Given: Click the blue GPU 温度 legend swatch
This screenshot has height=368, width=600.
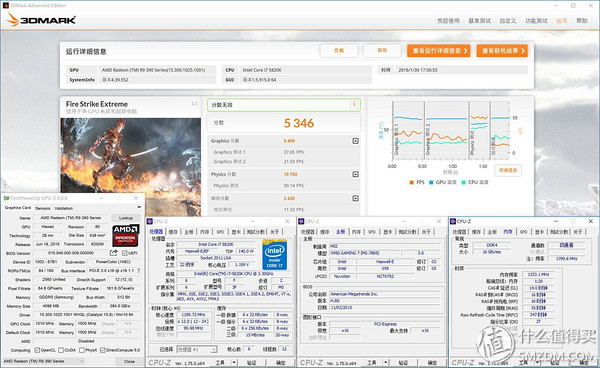Looking at the screenshot, I should point(431,182).
